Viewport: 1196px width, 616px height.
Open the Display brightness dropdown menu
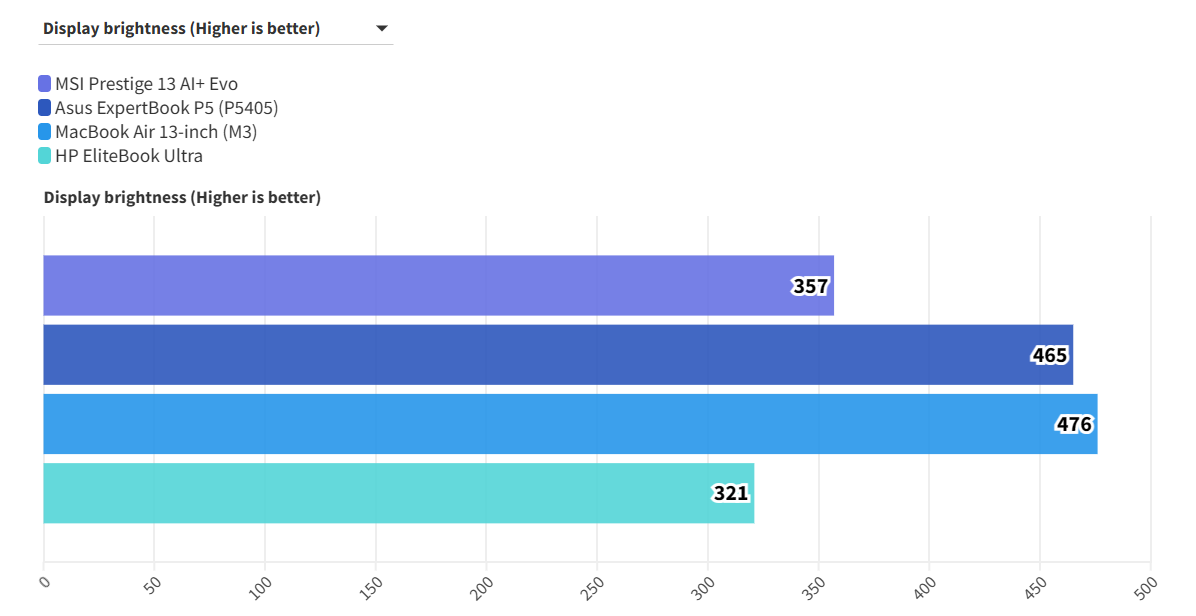click(x=215, y=28)
